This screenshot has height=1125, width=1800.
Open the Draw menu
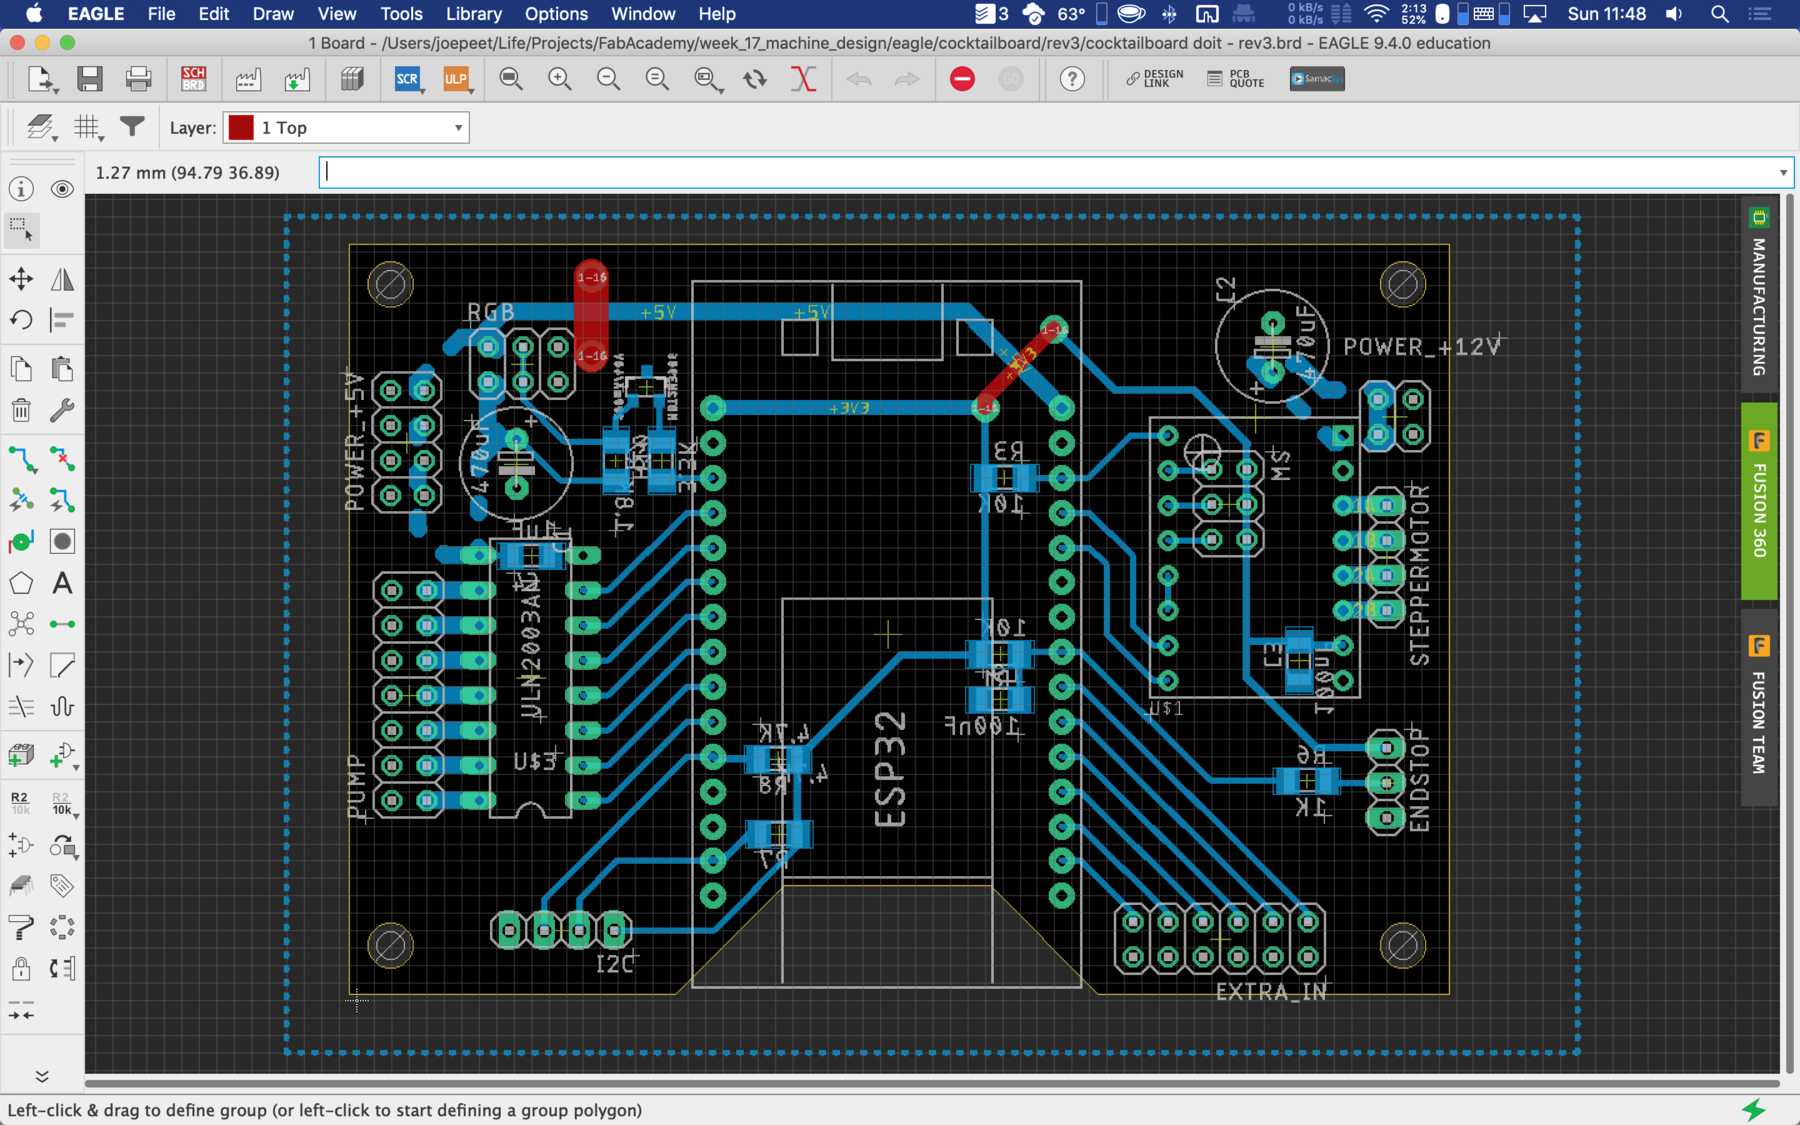coord(273,14)
